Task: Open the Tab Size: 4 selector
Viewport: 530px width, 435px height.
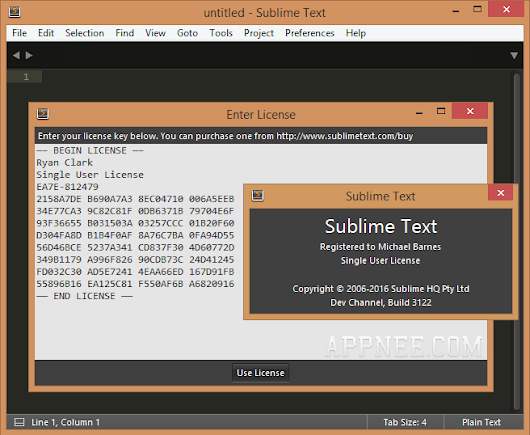Action: pyautogui.click(x=405, y=422)
